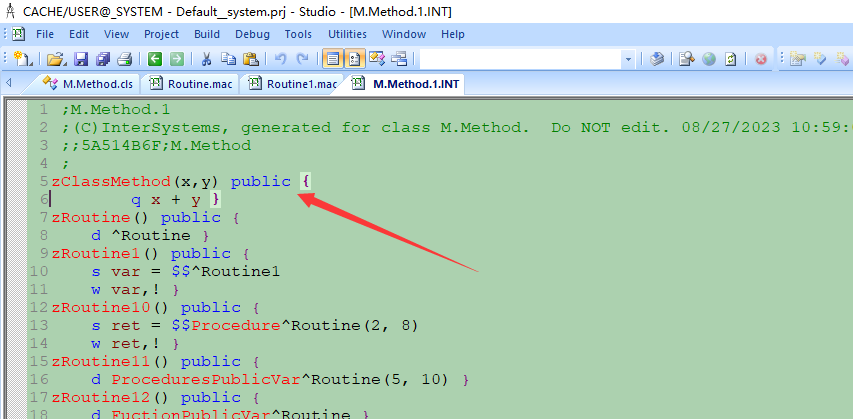Click the Watch window toolbar icon
The image size is (853, 419).
pos(399,59)
